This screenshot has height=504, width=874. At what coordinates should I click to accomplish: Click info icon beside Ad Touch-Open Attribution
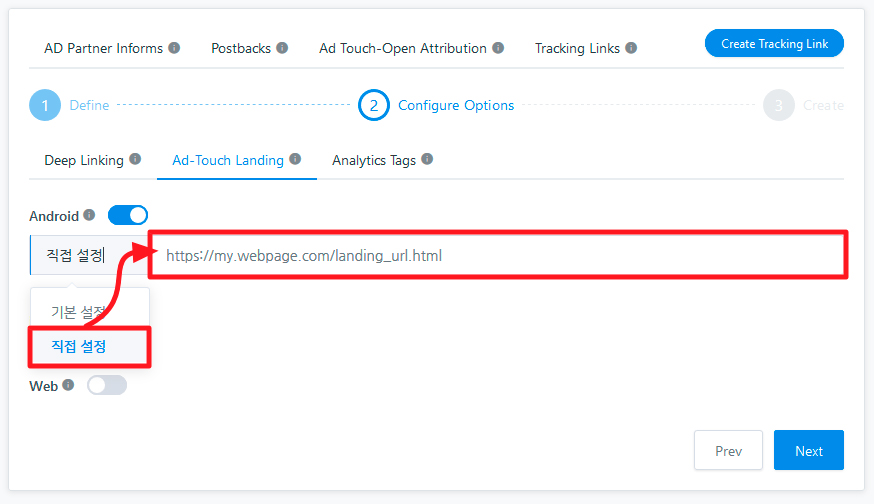(x=498, y=48)
